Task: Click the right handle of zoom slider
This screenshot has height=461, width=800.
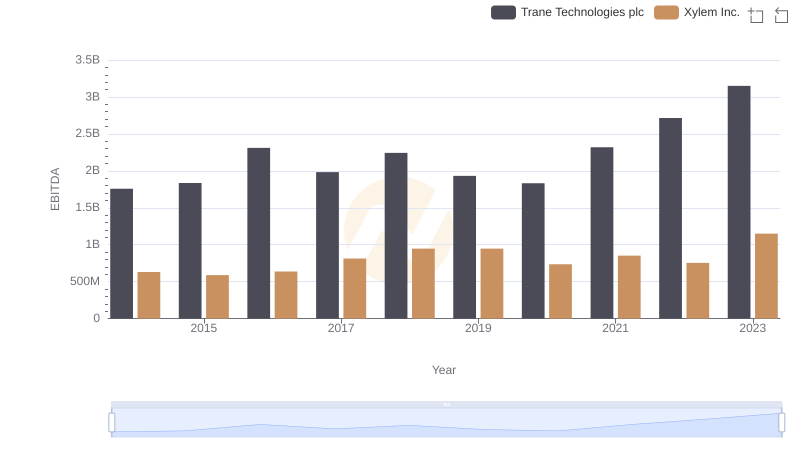Action: click(781, 423)
